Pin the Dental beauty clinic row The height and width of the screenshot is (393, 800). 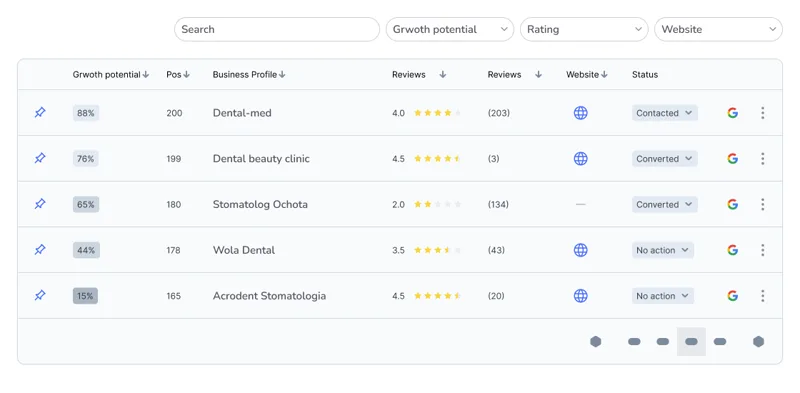point(40,159)
